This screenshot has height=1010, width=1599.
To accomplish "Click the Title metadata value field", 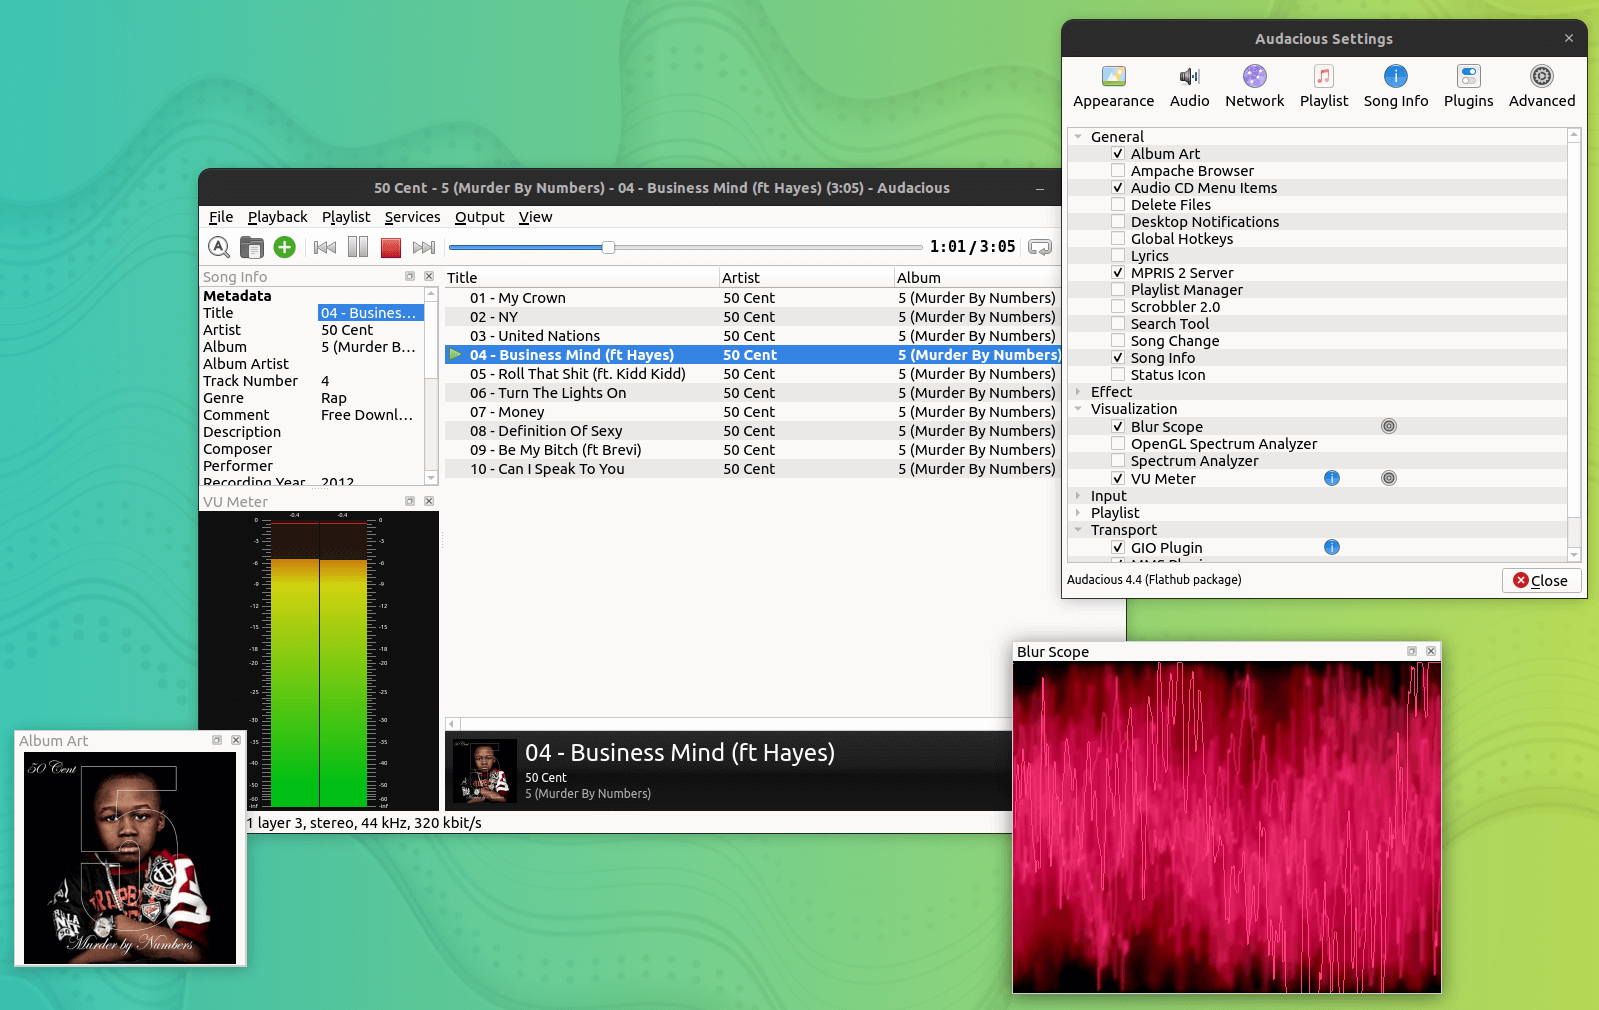I will [371, 313].
